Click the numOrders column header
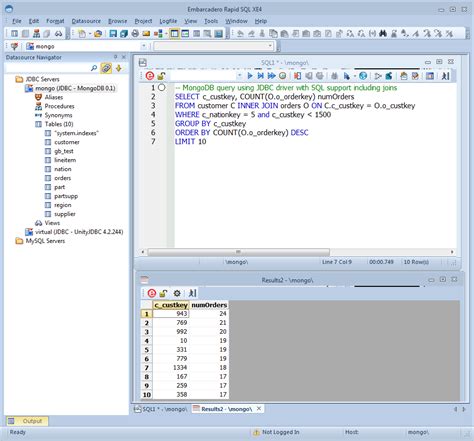The height and width of the screenshot is (441, 474). (x=209, y=305)
